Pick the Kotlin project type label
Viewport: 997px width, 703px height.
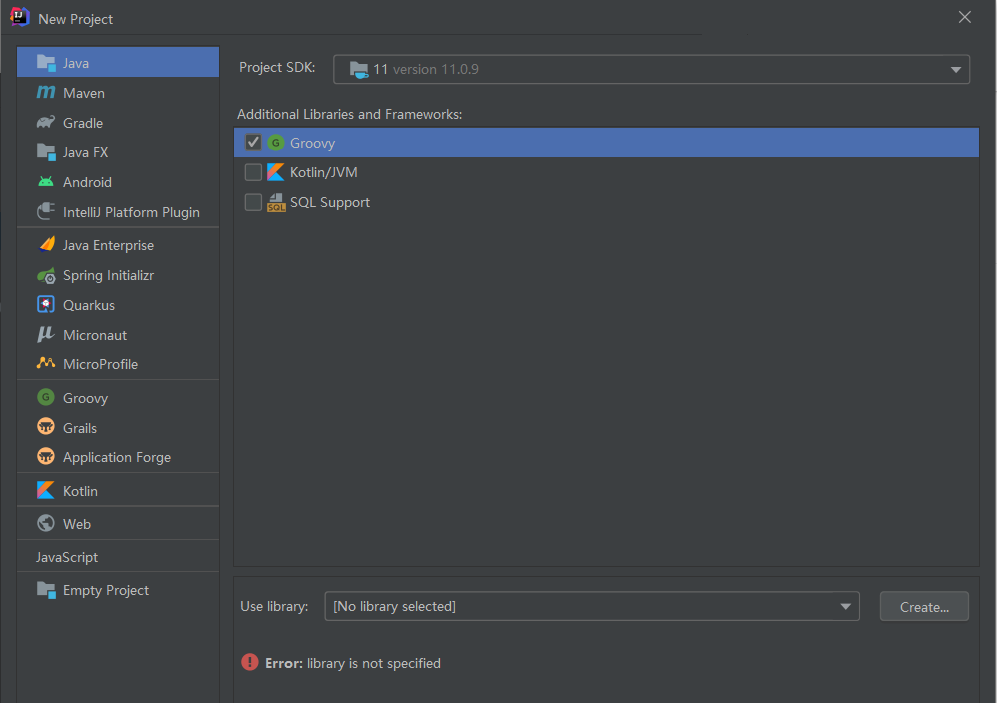(x=80, y=491)
